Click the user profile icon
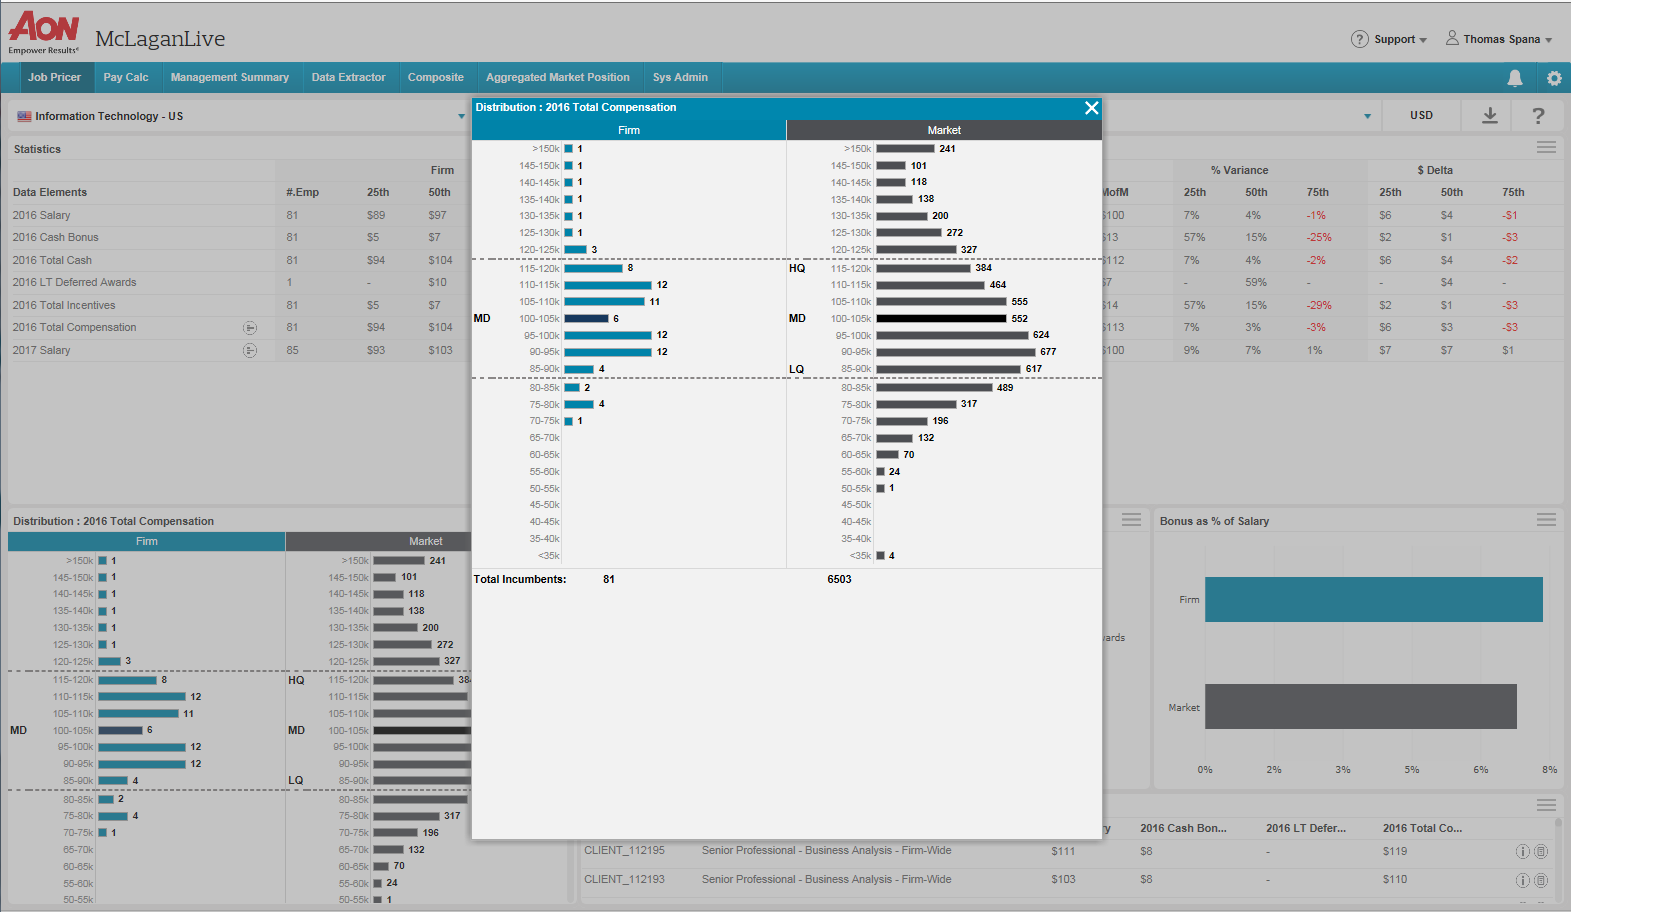1672x912 pixels. [1452, 38]
